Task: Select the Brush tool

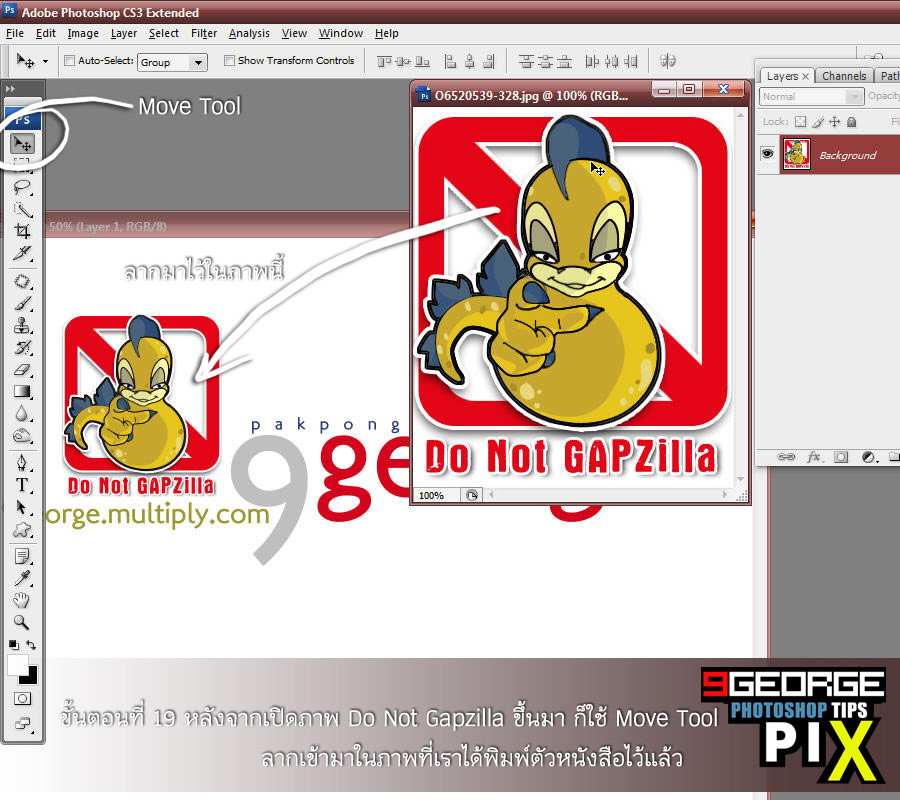Action: click(x=22, y=304)
